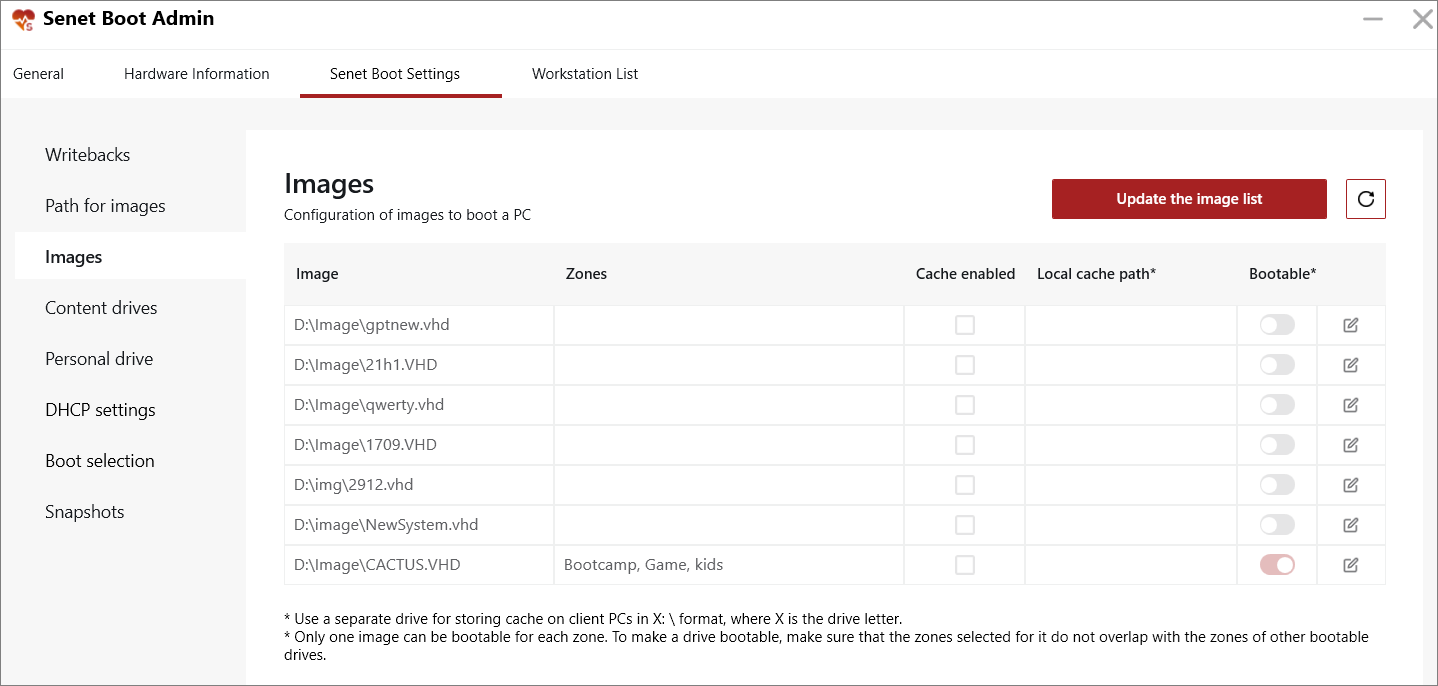Click the Bootcamp, Game, kids zones cell
The image size is (1438, 686).
coord(729,565)
